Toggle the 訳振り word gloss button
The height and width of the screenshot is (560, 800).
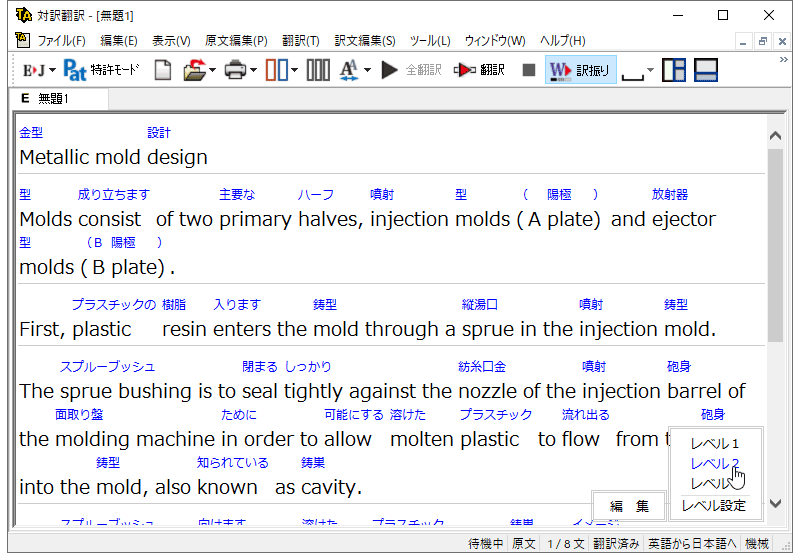tap(581, 70)
